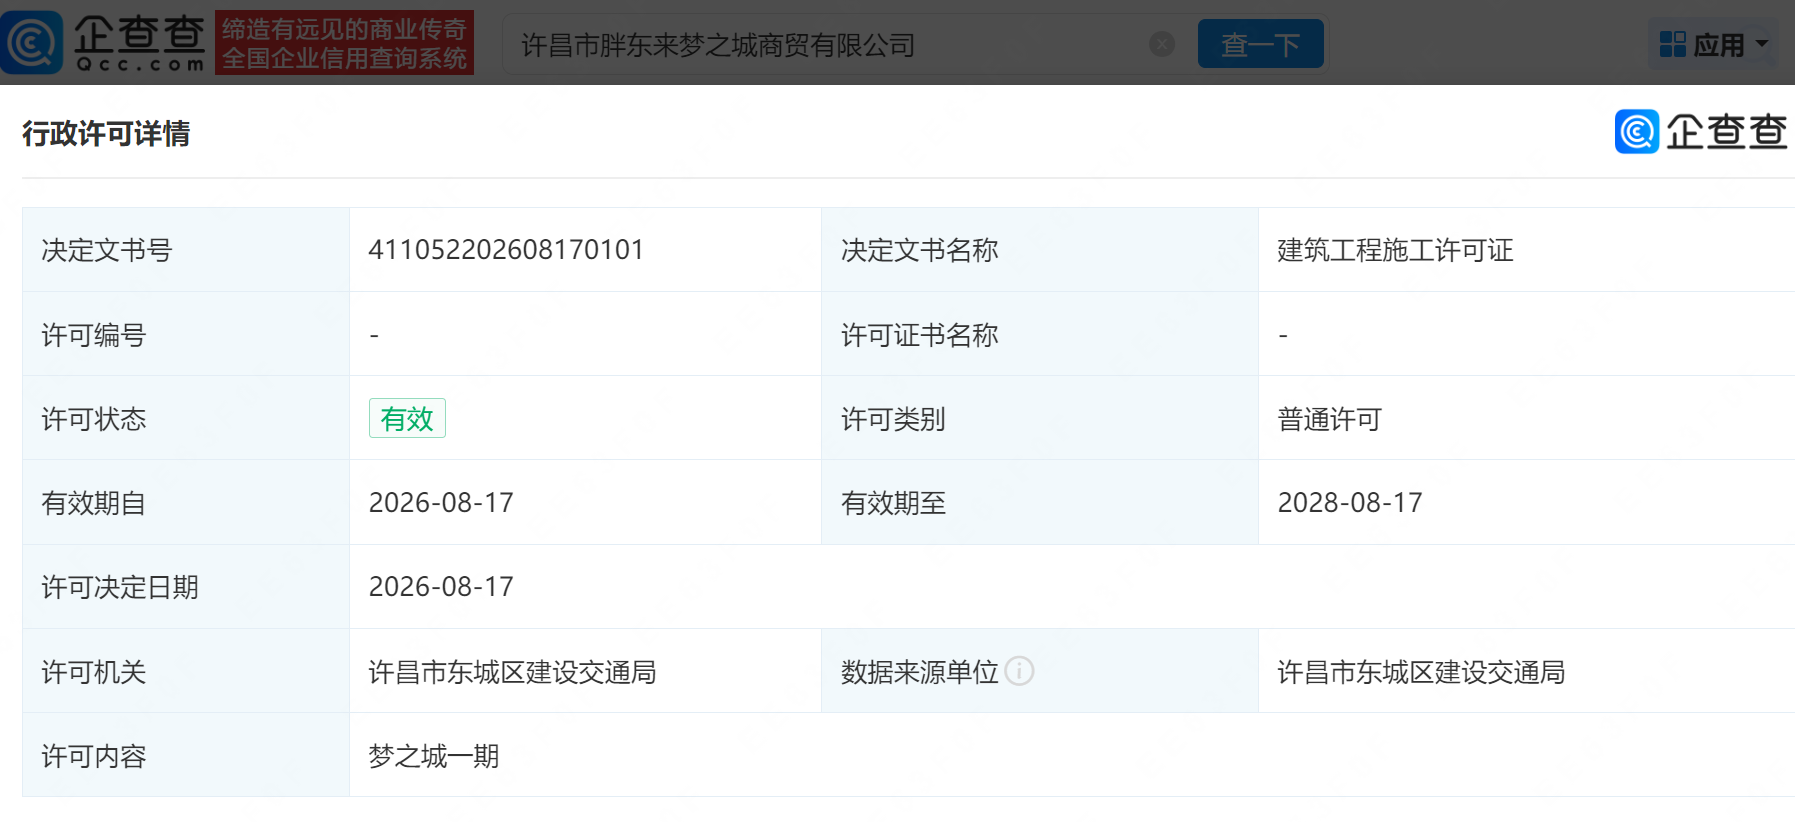Click the 普通许可 category value

[1330, 419]
